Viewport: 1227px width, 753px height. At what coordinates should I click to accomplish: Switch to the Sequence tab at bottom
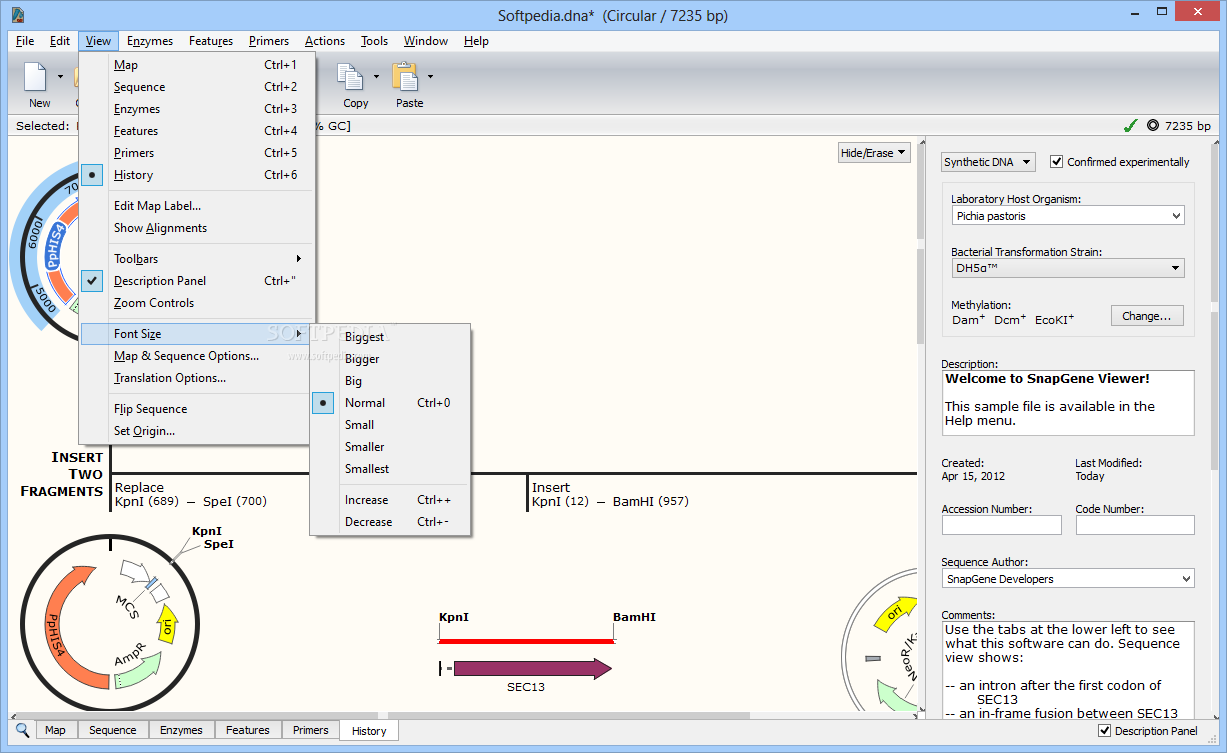point(113,730)
